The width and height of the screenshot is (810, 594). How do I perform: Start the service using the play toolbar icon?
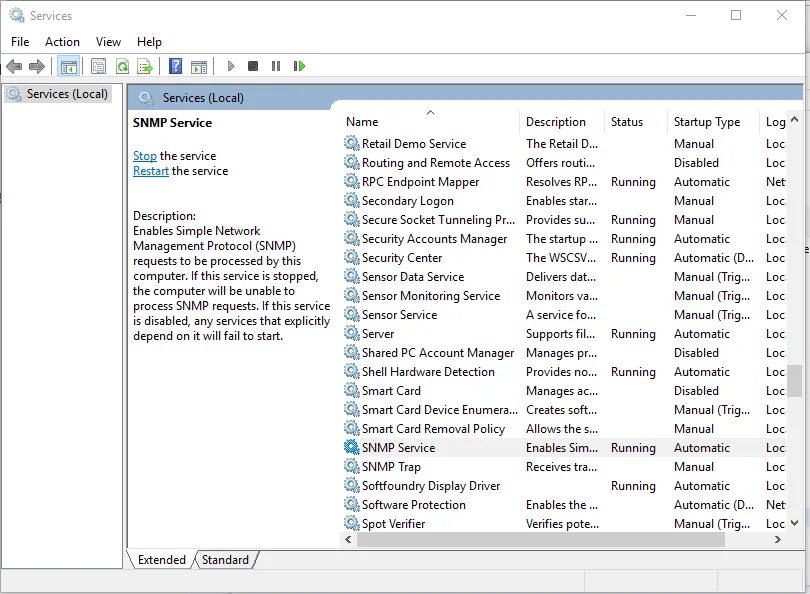pyautogui.click(x=230, y=66)
